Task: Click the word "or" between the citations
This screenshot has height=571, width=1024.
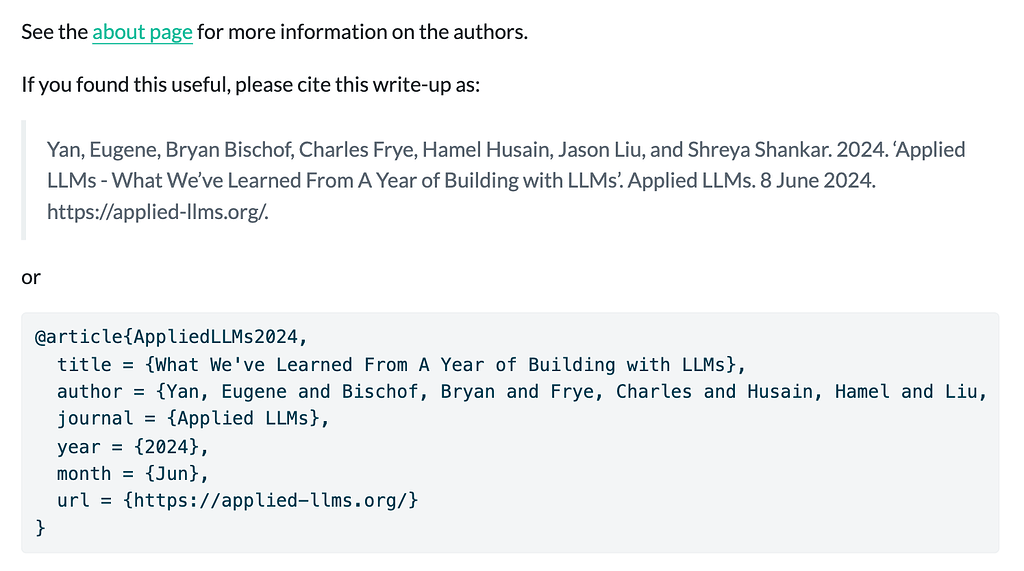Action: tap(31, 277)
